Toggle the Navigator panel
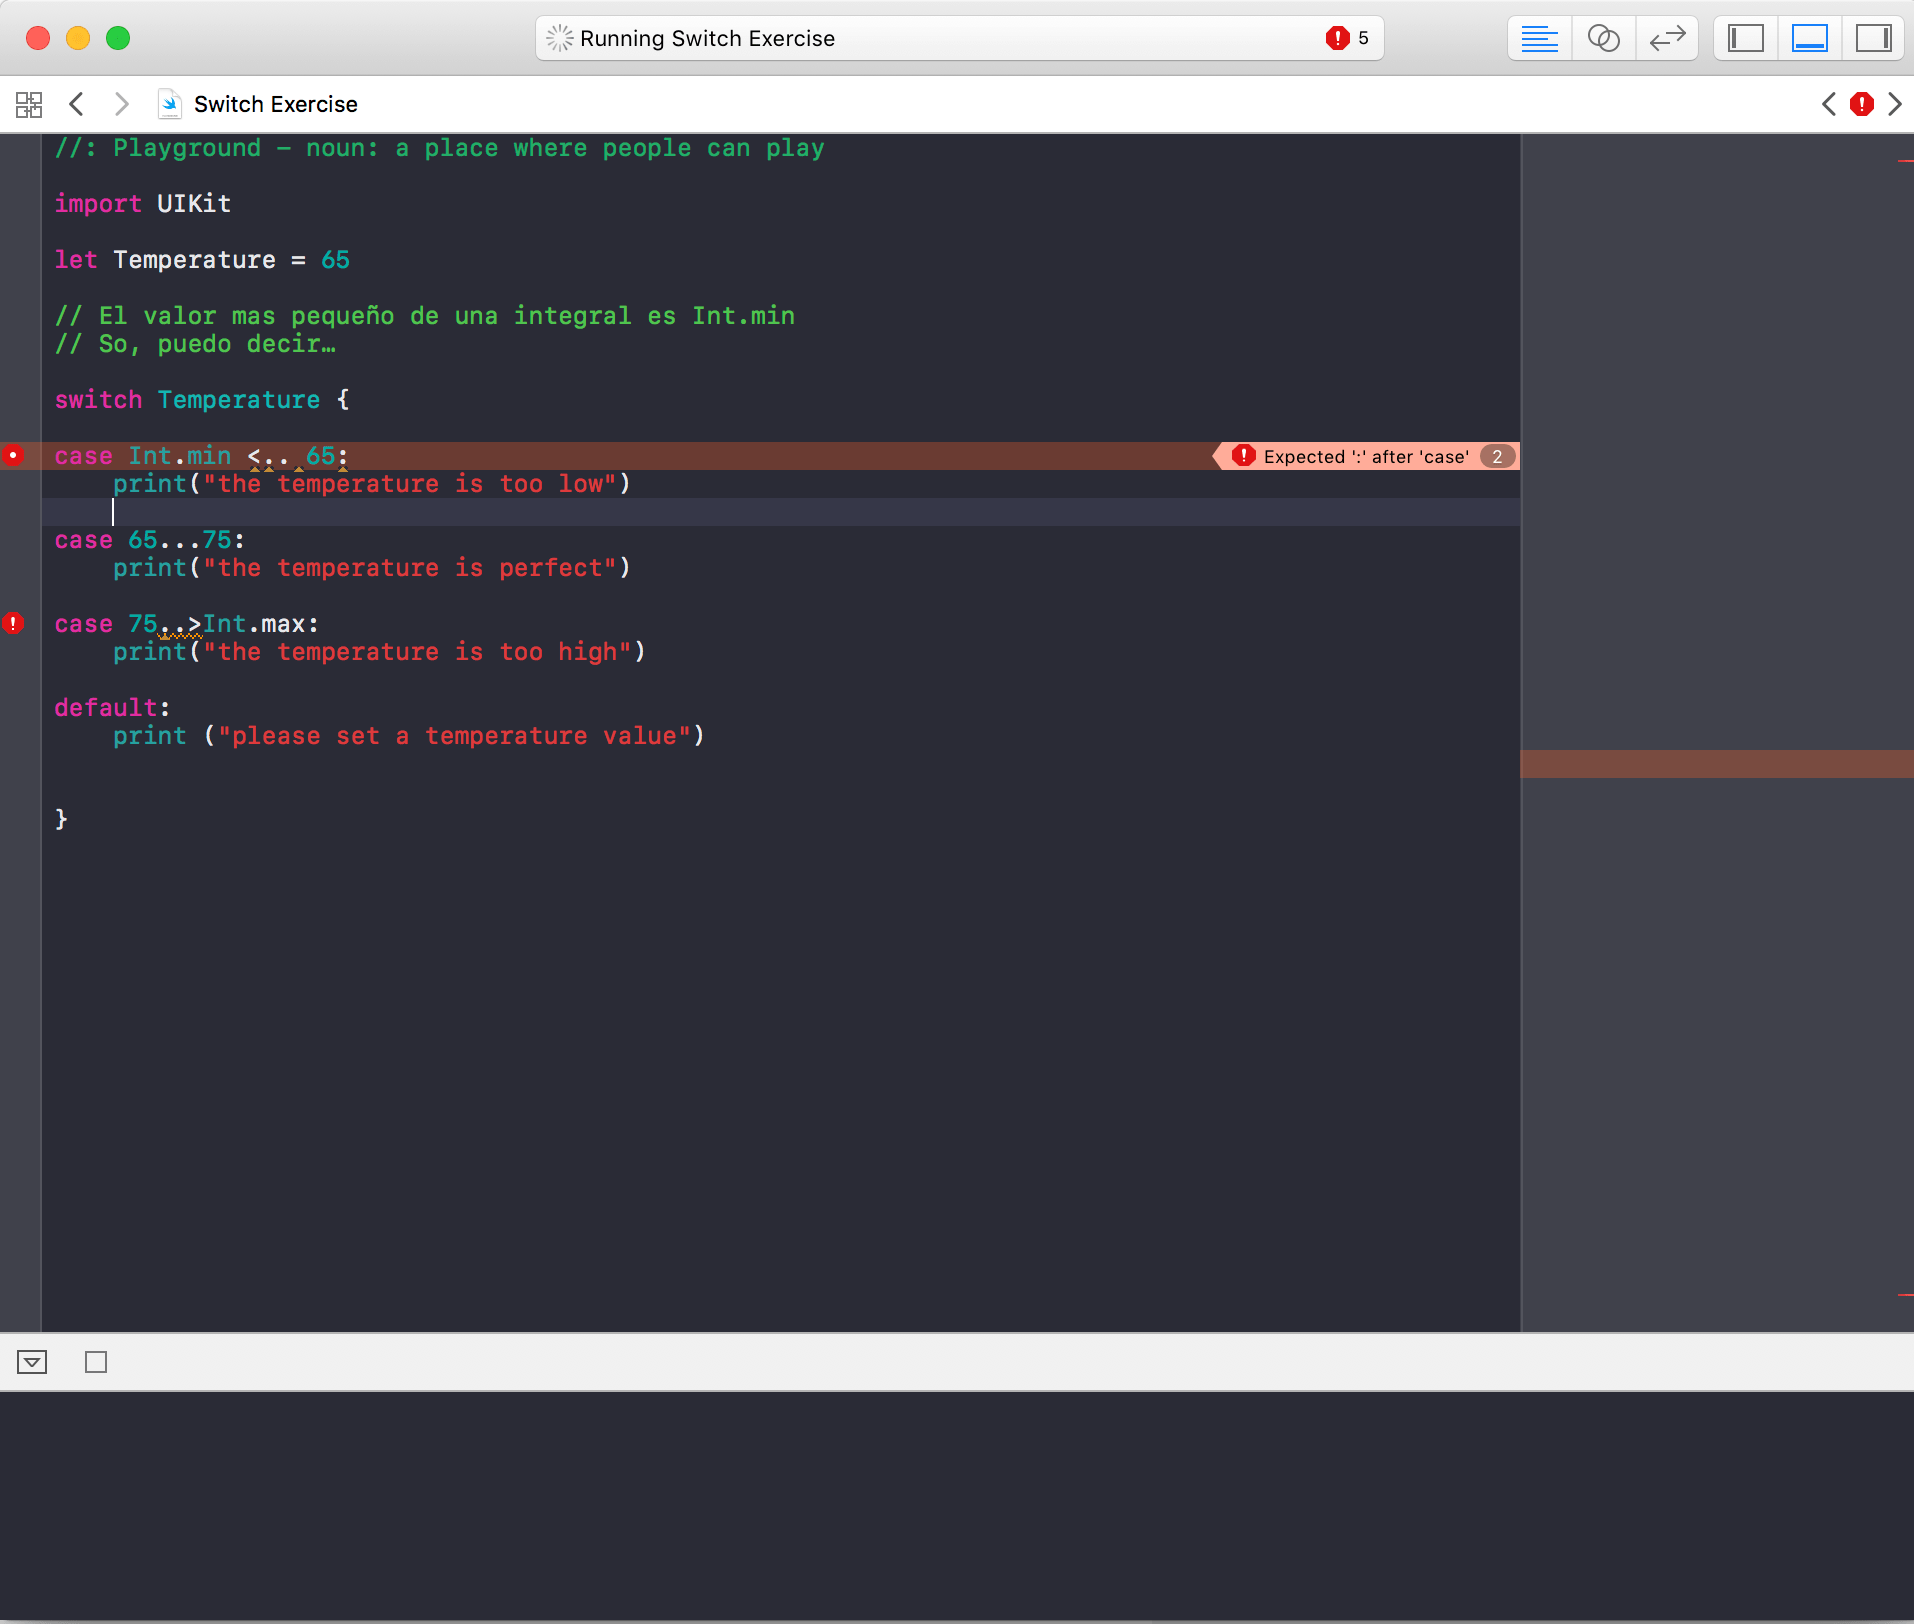 (1745, 39)
